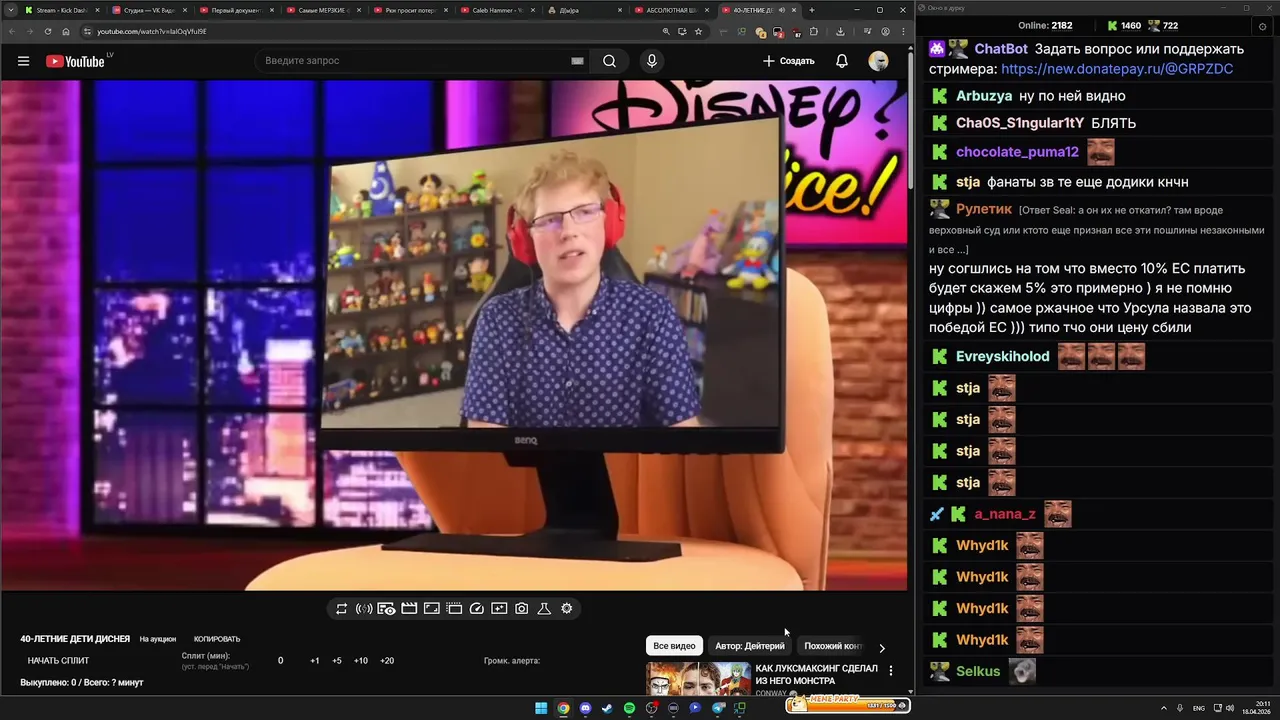Click username a_nana_z in chat
The height and width of the screenshot is (720, 1280).
click(1005, 514)
